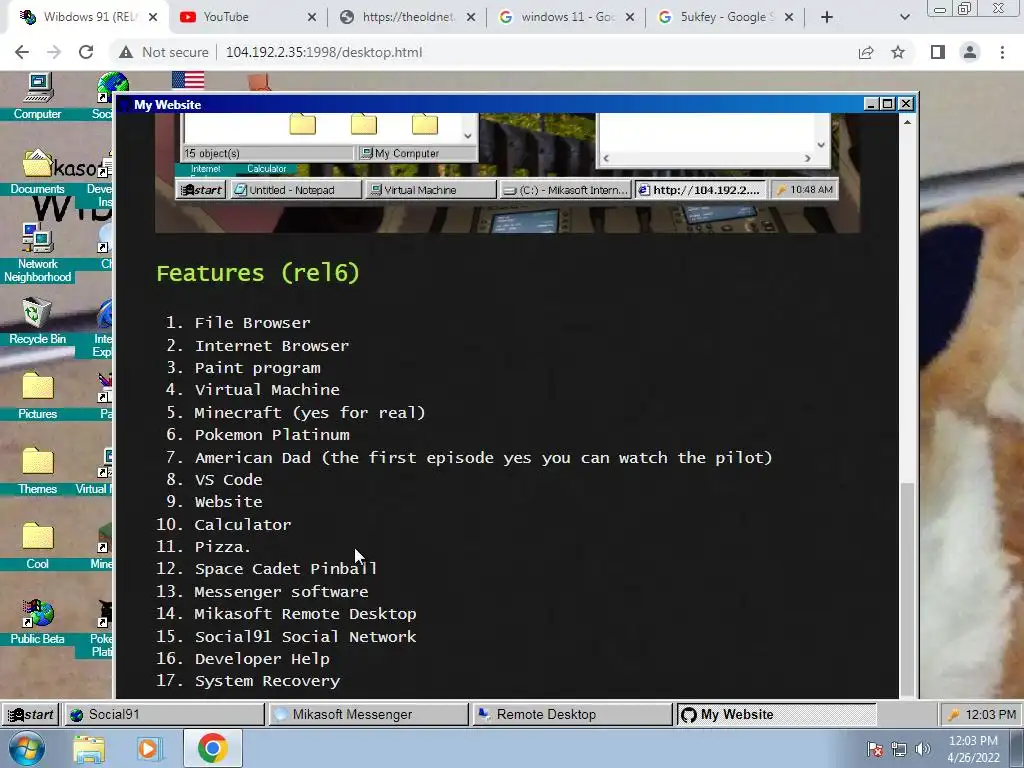Switch to theoldnet tab
This screenshot has height=768, width=1024.
coord(408,17)
